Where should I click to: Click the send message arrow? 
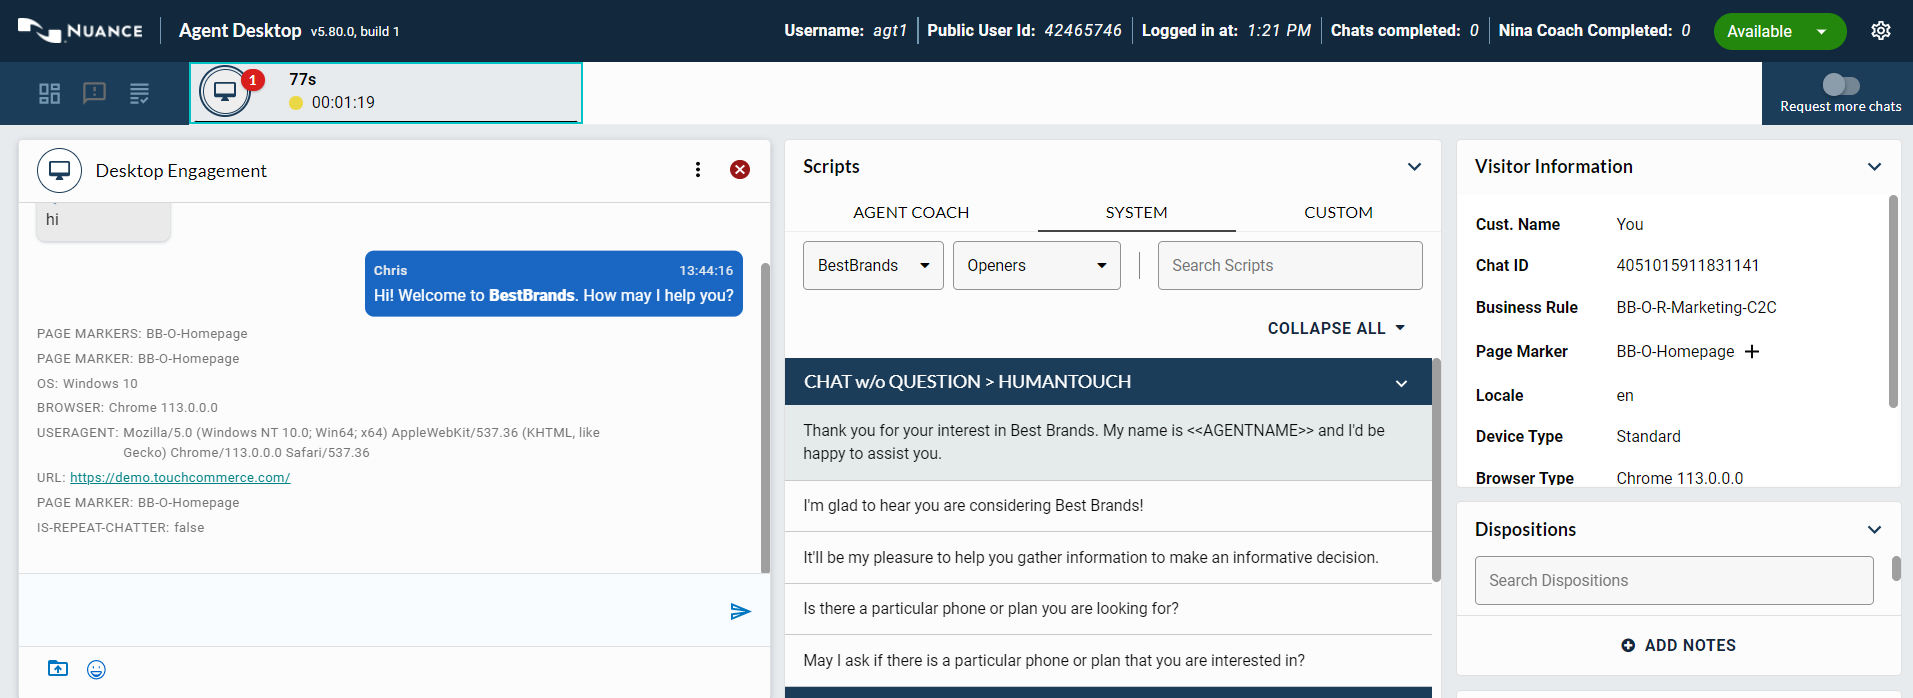pyautogui.click(x=740, y=611)
